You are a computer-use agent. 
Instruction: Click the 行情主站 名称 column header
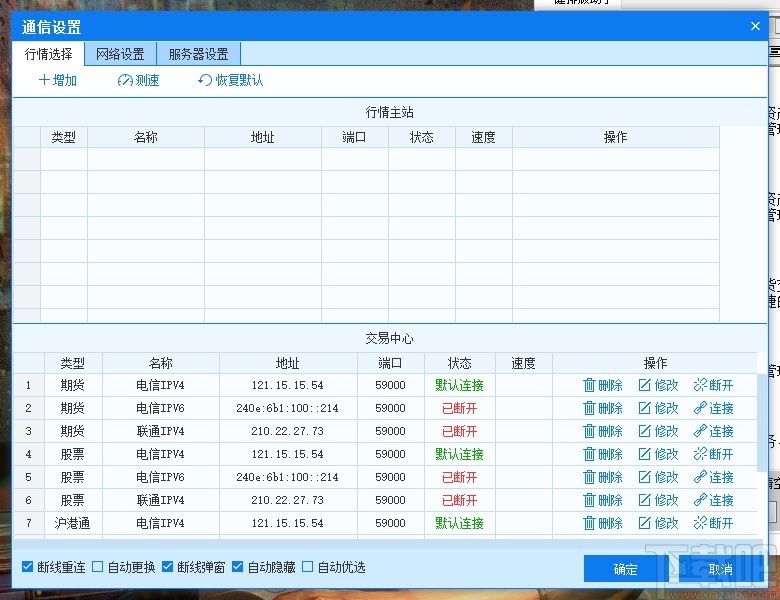click(146, 137)
